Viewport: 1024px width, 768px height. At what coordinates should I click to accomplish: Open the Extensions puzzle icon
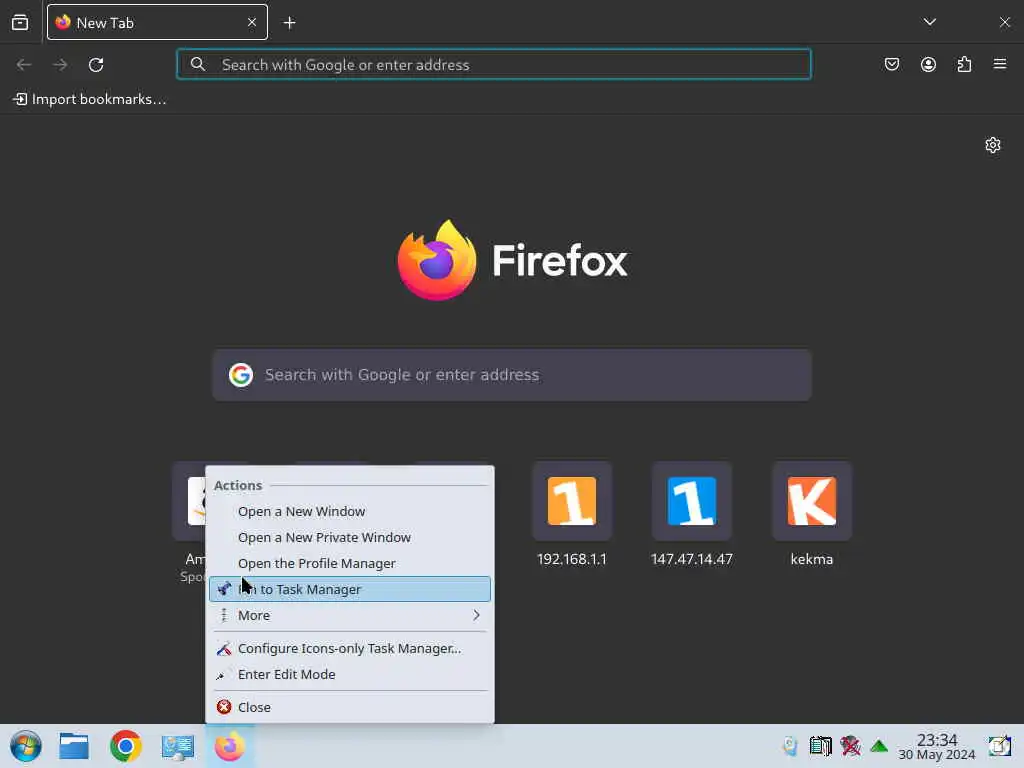click(x=964, y=64)
